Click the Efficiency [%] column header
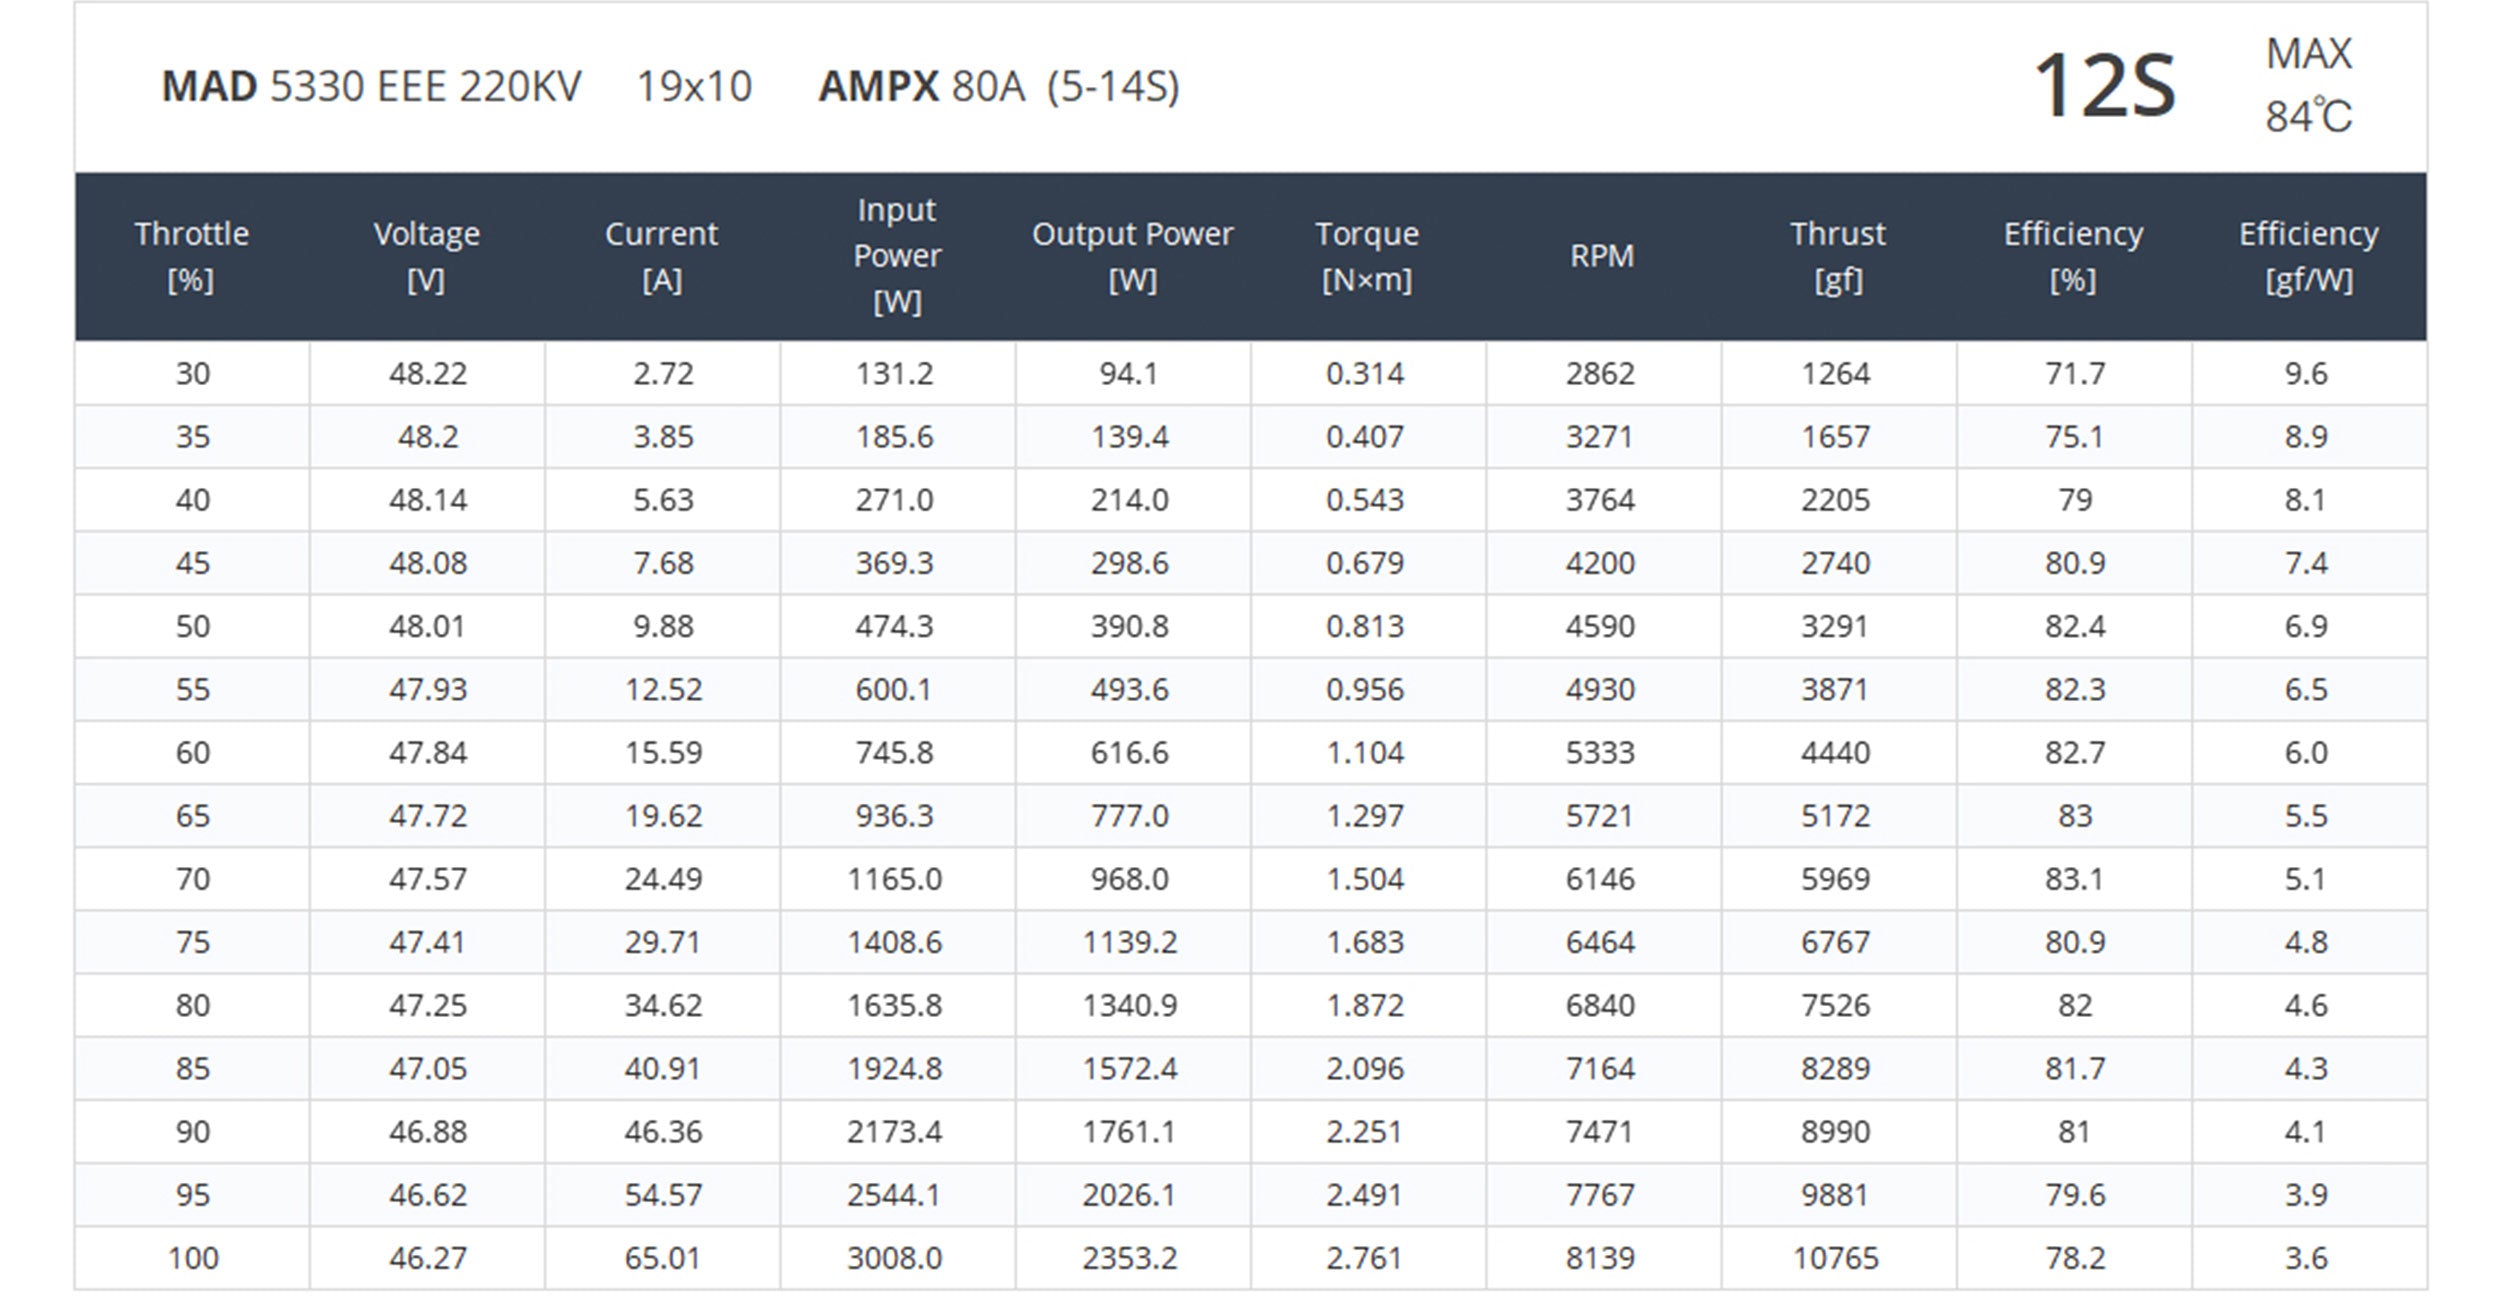This screenshot has height=1301, width=2500. click(x=2073, y=256)
